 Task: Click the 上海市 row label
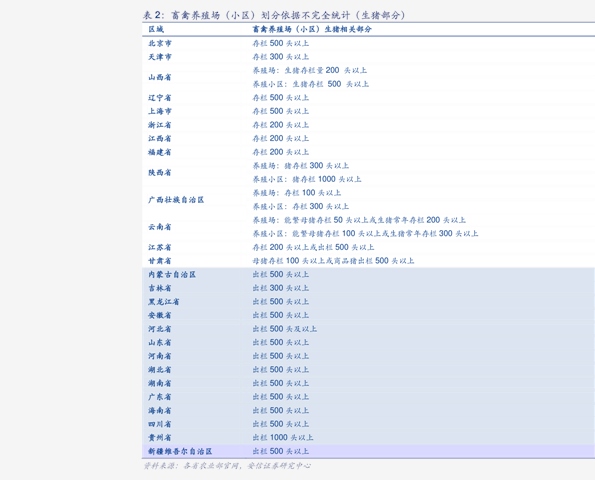pyautogui.click(x=160, y=111)
